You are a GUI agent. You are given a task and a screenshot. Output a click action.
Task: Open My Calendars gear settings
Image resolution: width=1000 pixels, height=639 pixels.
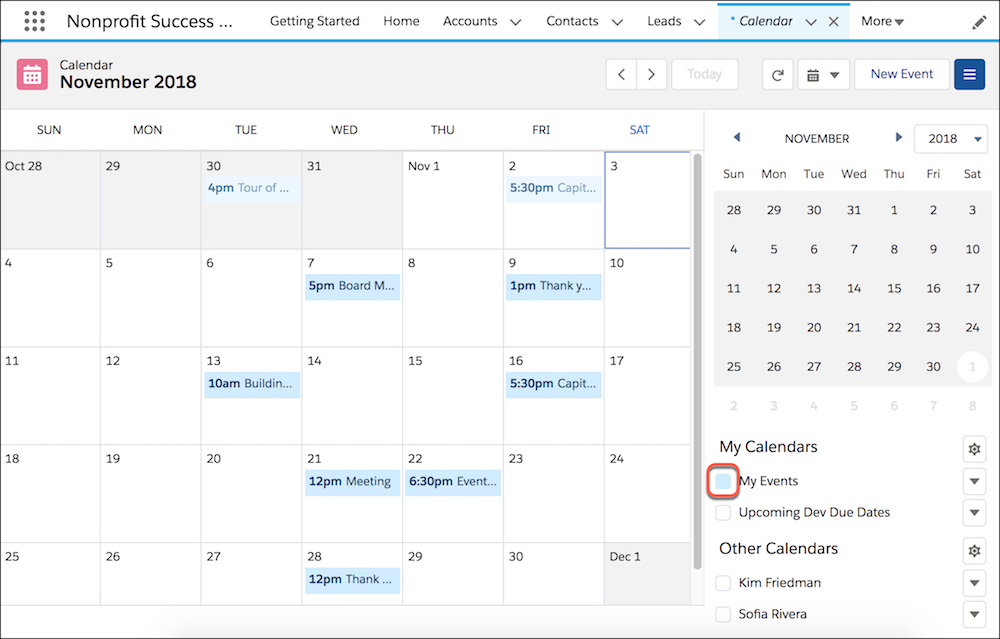coord(974,449)
